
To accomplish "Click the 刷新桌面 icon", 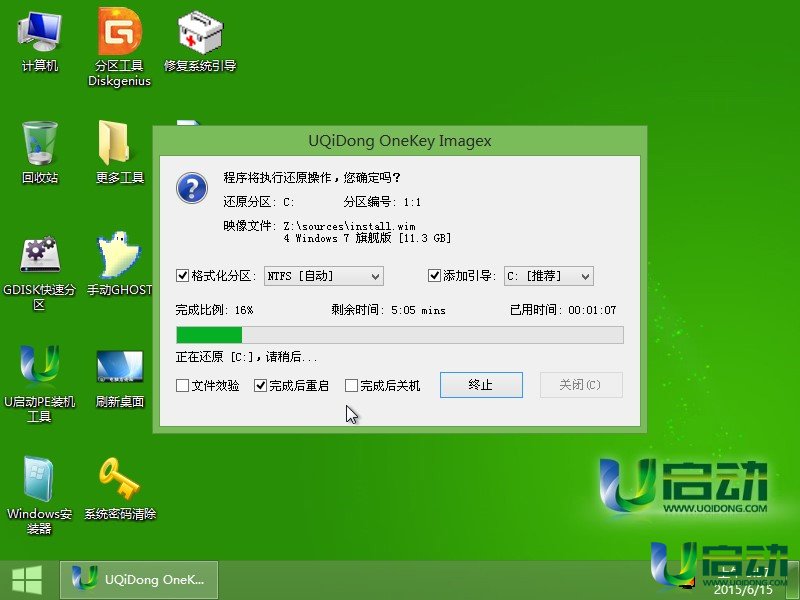I will coord(120,379).
